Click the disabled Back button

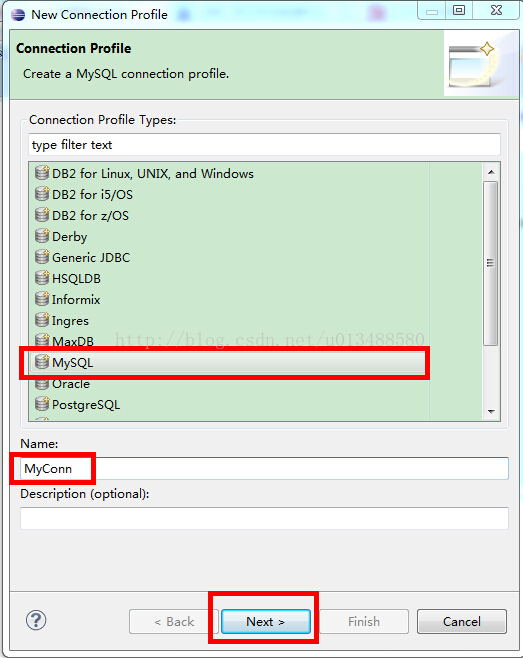(x=174, y=621)
